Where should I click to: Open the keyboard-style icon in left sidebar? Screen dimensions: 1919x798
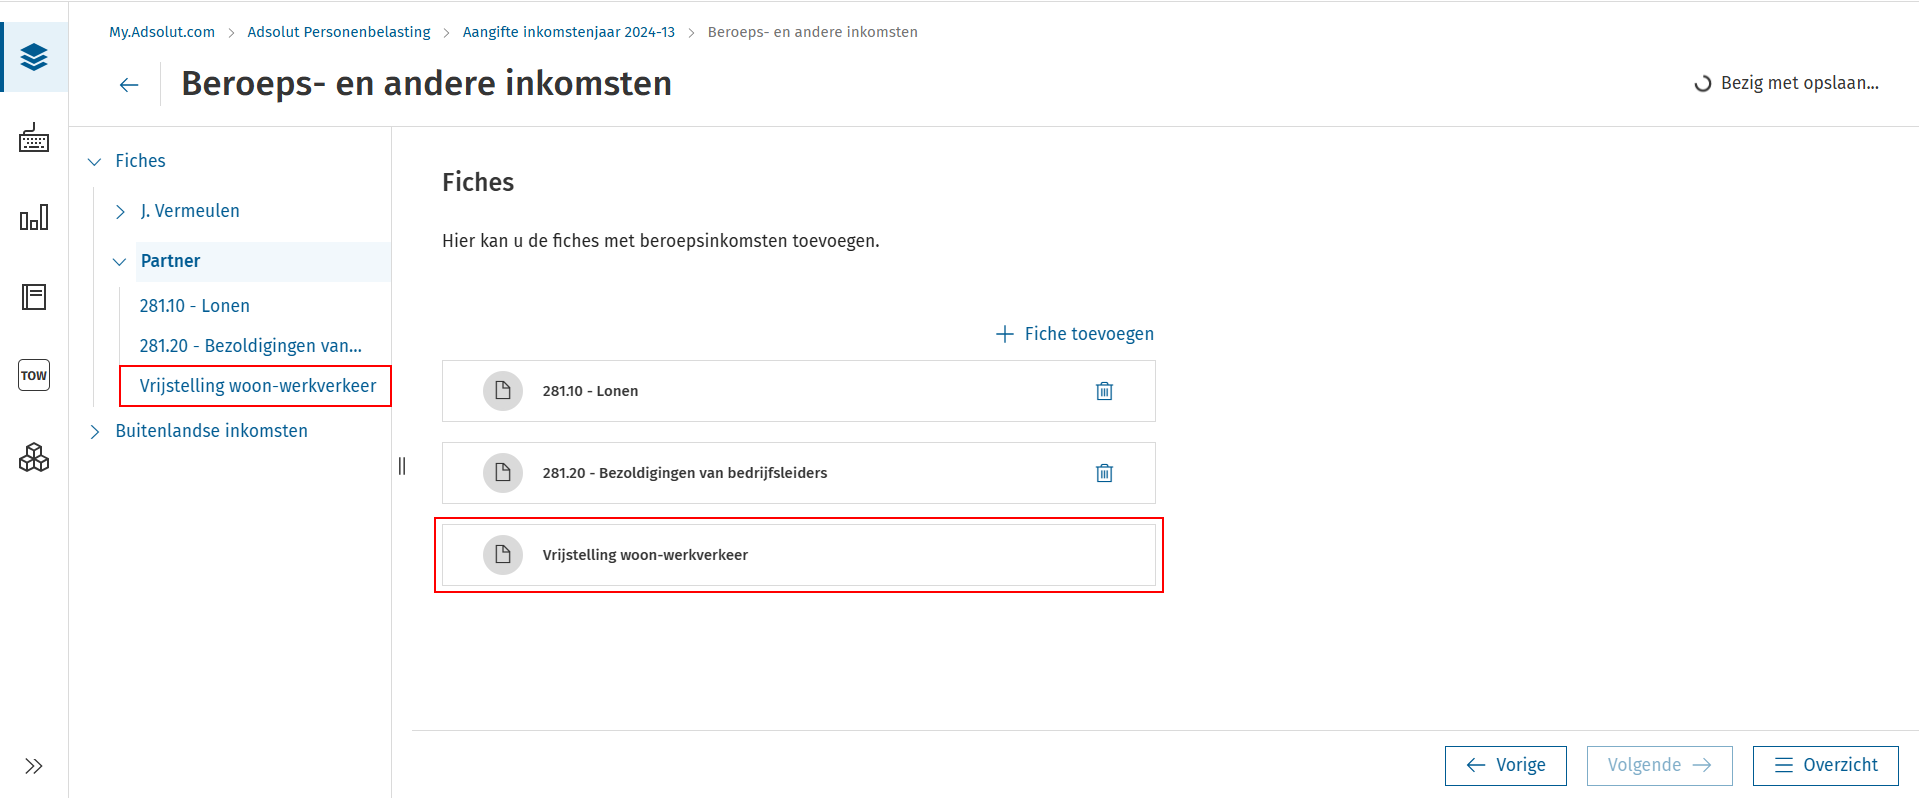(34, 138)
